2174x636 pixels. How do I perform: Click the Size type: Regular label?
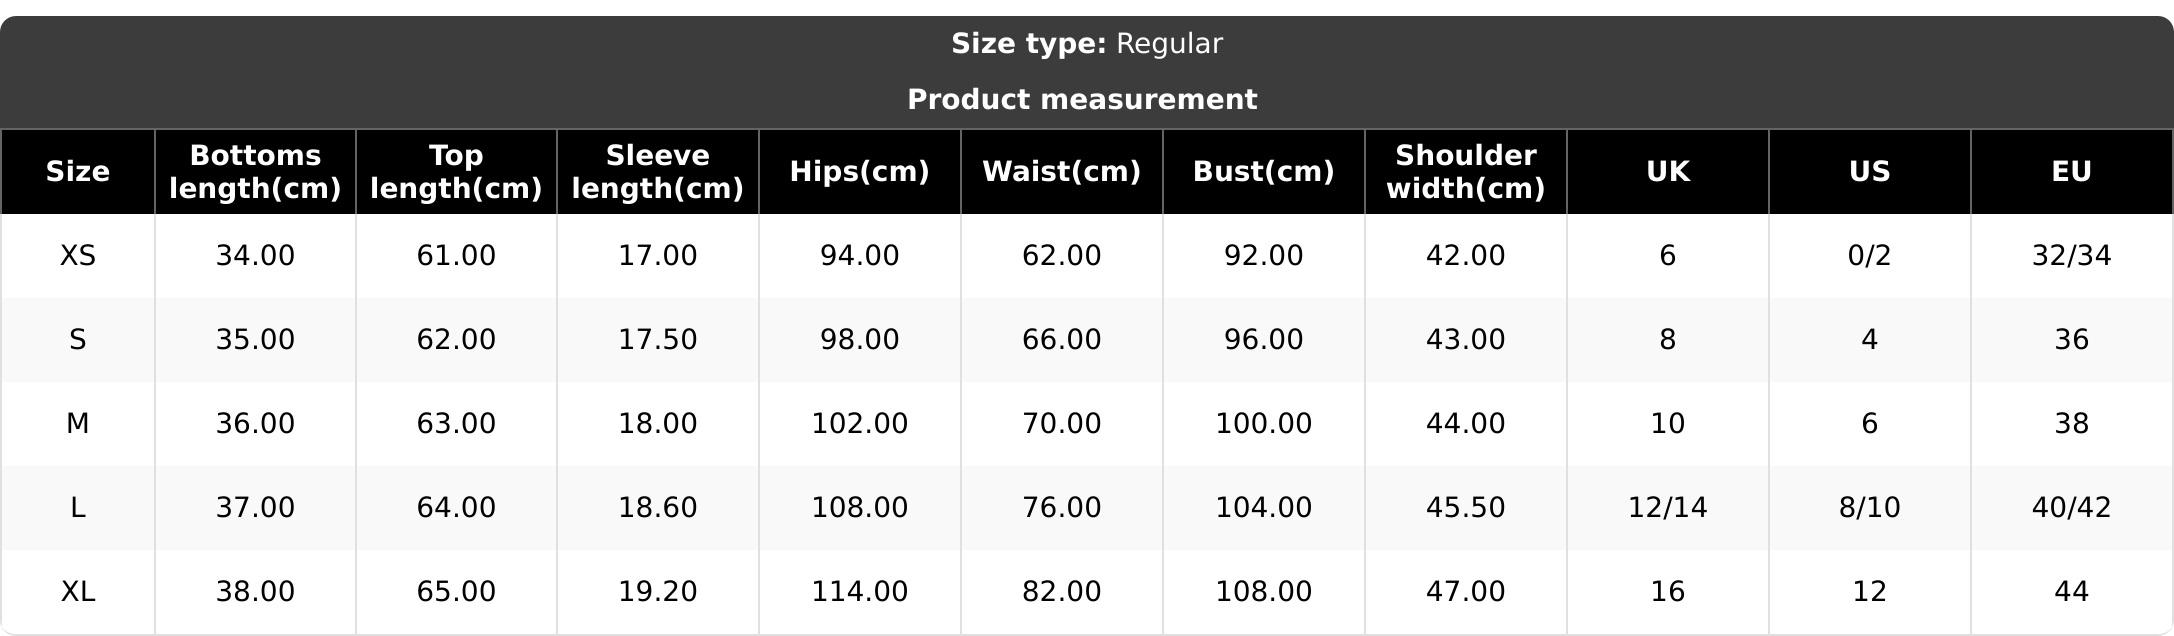tap(1086, 44)
